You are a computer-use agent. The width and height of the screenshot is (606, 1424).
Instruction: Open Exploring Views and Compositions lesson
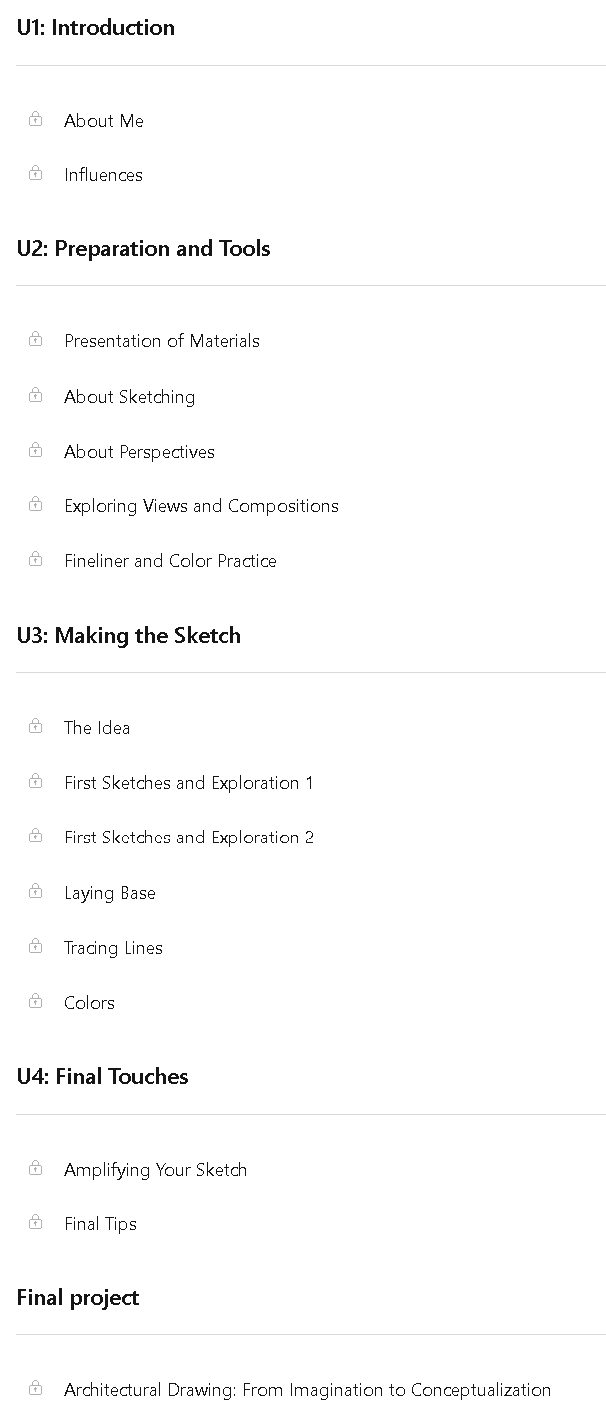(201, 506)
